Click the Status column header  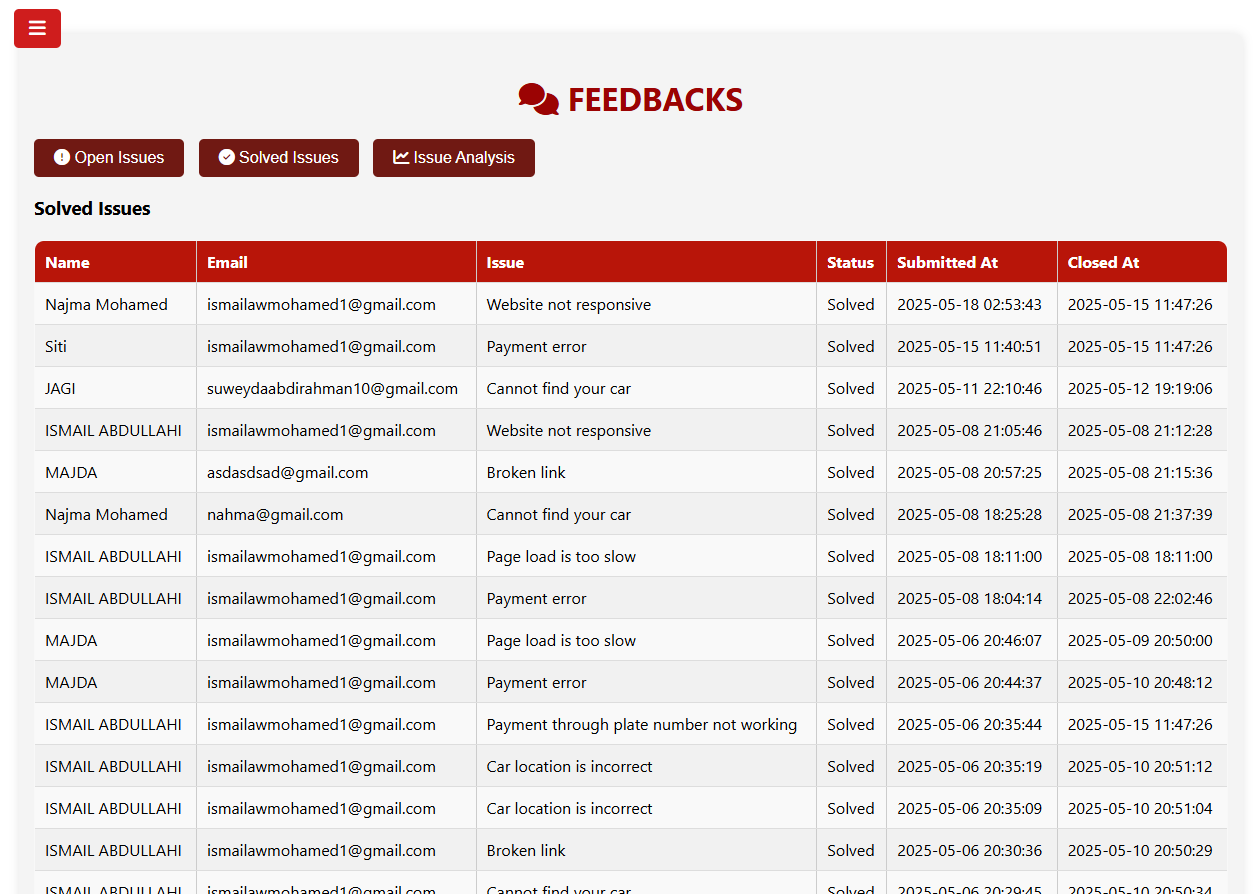coord(852,262)
